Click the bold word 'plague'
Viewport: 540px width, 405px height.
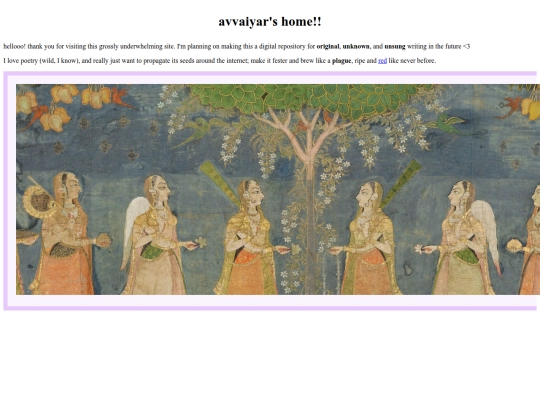click(x=342, y=61)
